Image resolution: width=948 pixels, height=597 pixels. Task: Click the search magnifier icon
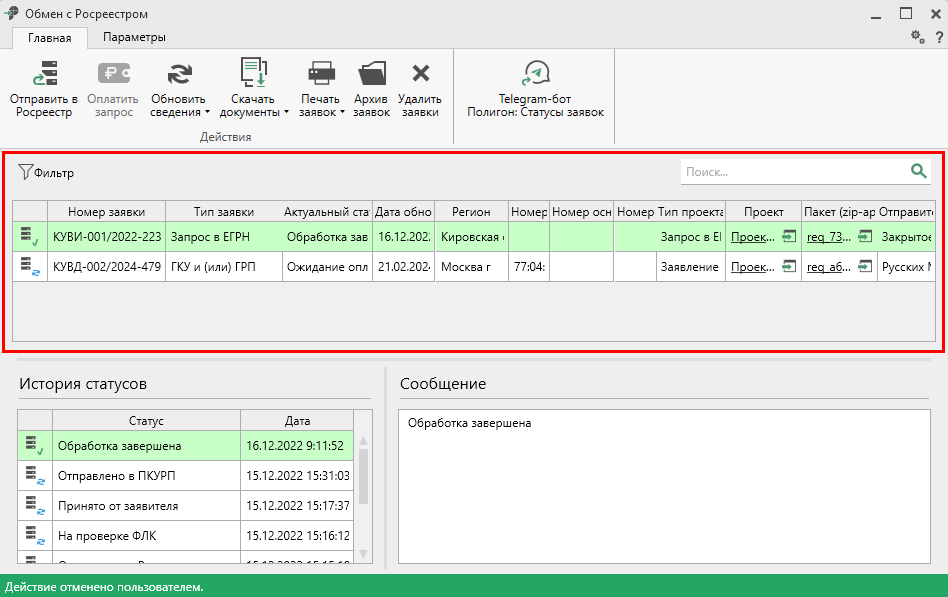[919, 171]
